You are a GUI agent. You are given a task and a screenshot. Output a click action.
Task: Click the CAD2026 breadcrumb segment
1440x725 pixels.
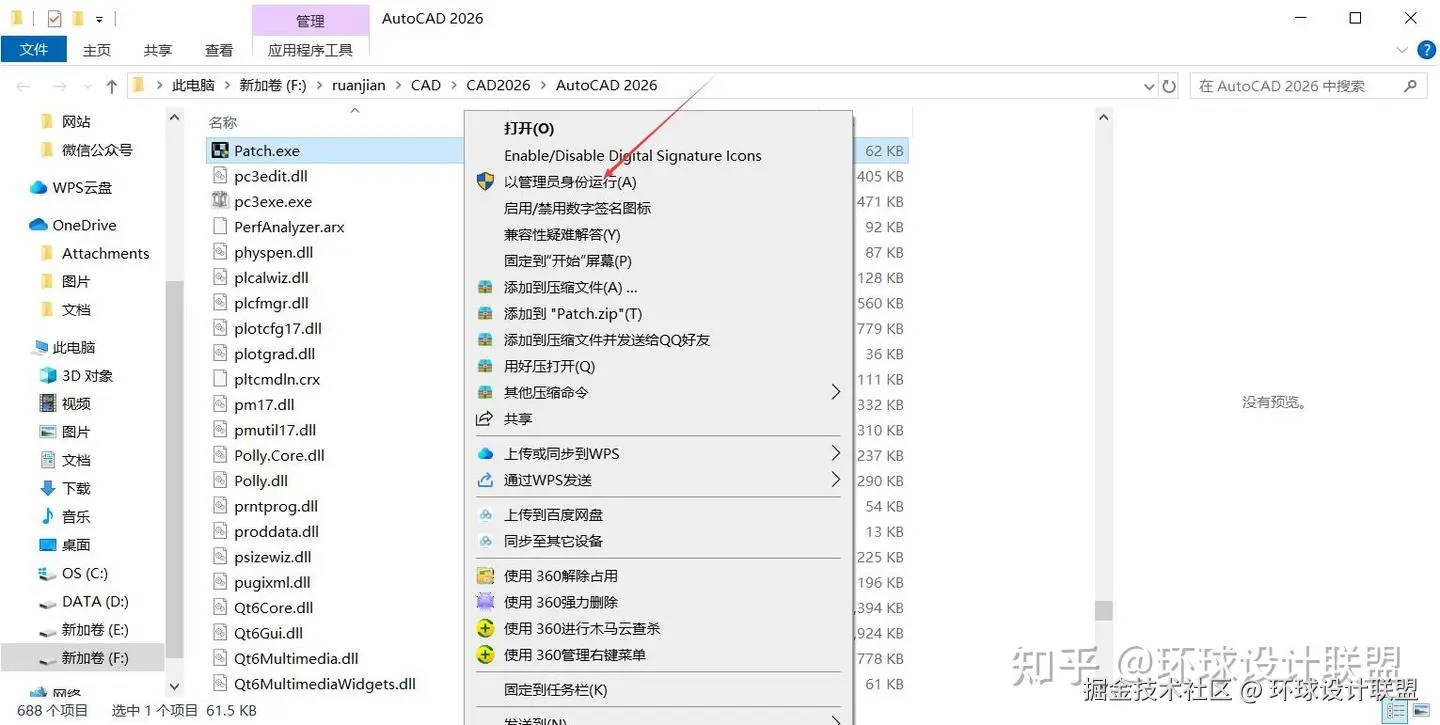498,86
